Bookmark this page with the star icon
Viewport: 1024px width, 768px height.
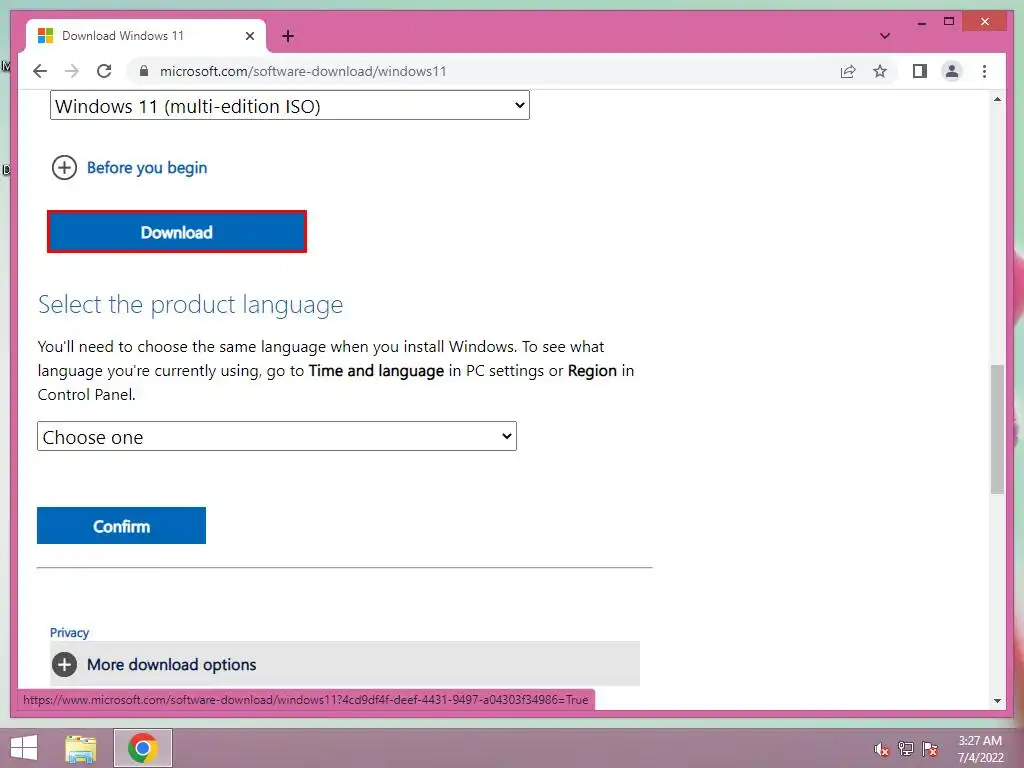(x=880, y=71)
